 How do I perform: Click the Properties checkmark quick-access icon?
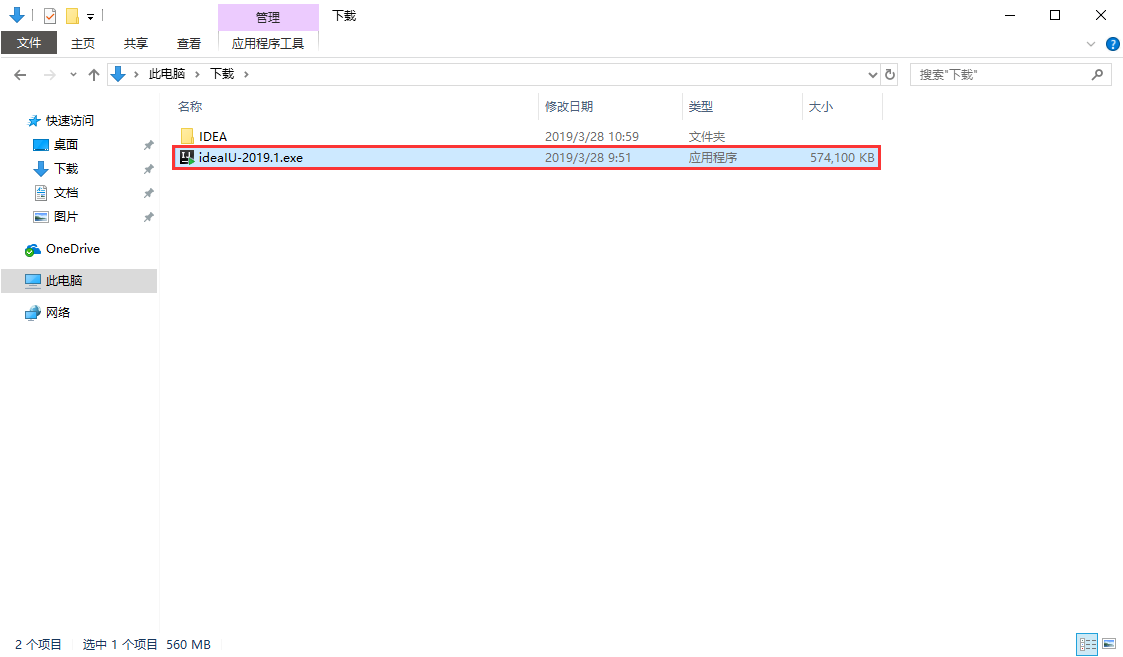(x=49, y=15)
